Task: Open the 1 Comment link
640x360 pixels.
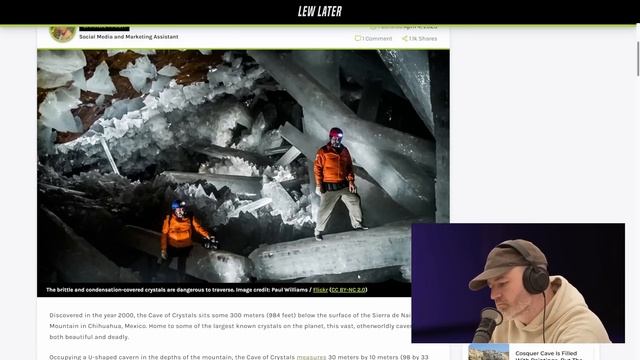Action: pos(377,38)
